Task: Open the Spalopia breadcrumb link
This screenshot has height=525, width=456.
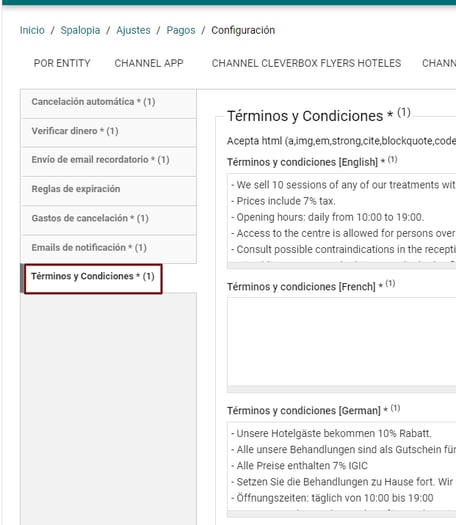Action: [80, 30]
